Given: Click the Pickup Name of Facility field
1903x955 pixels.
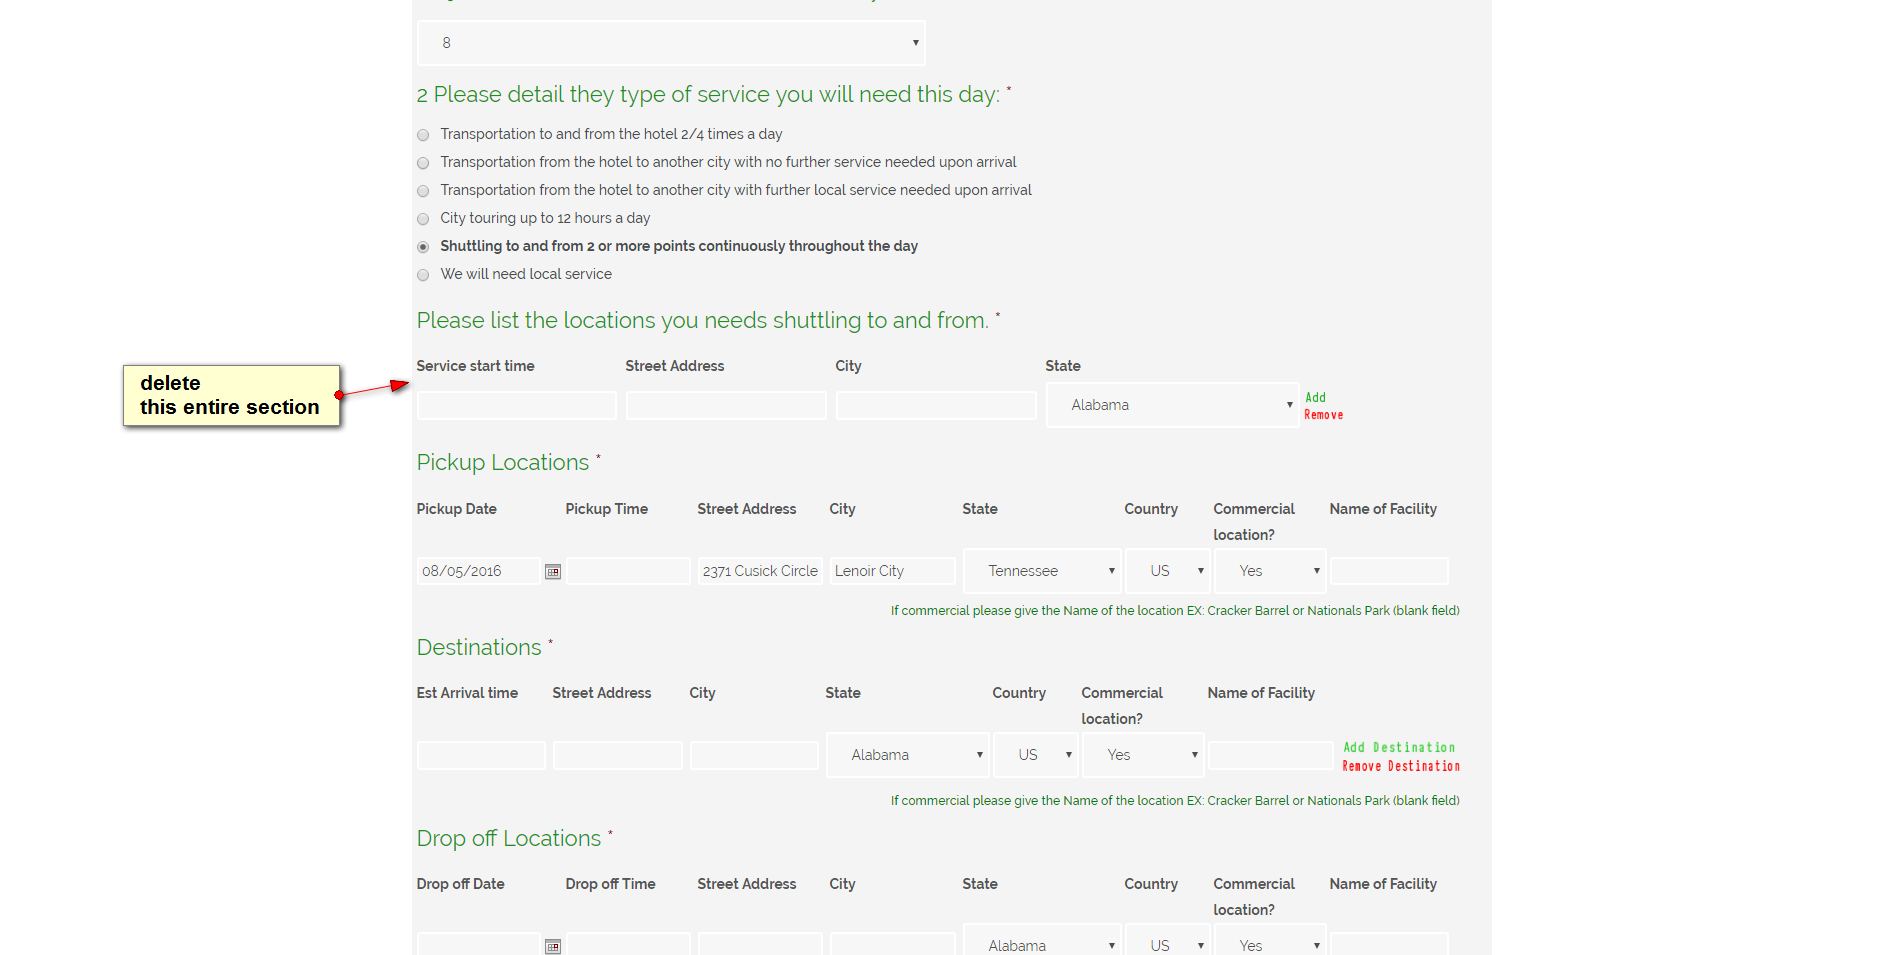Looking at the screenshot, I should [1389, 571].
